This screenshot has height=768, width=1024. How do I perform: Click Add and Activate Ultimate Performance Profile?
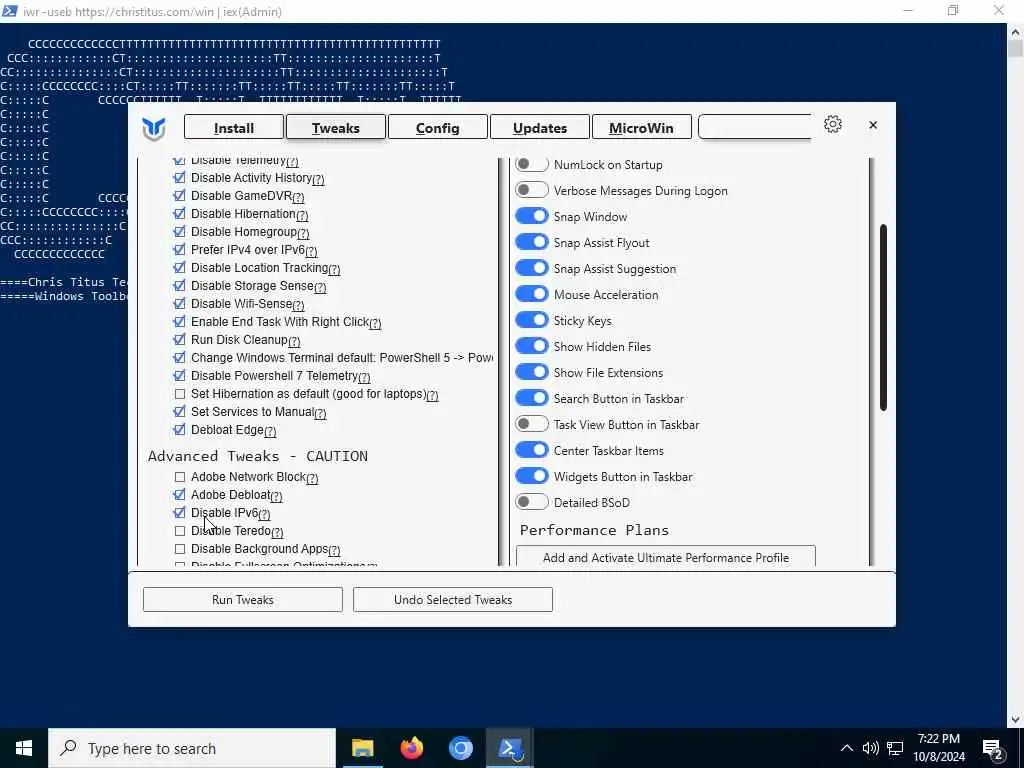[x=665, y=556]
